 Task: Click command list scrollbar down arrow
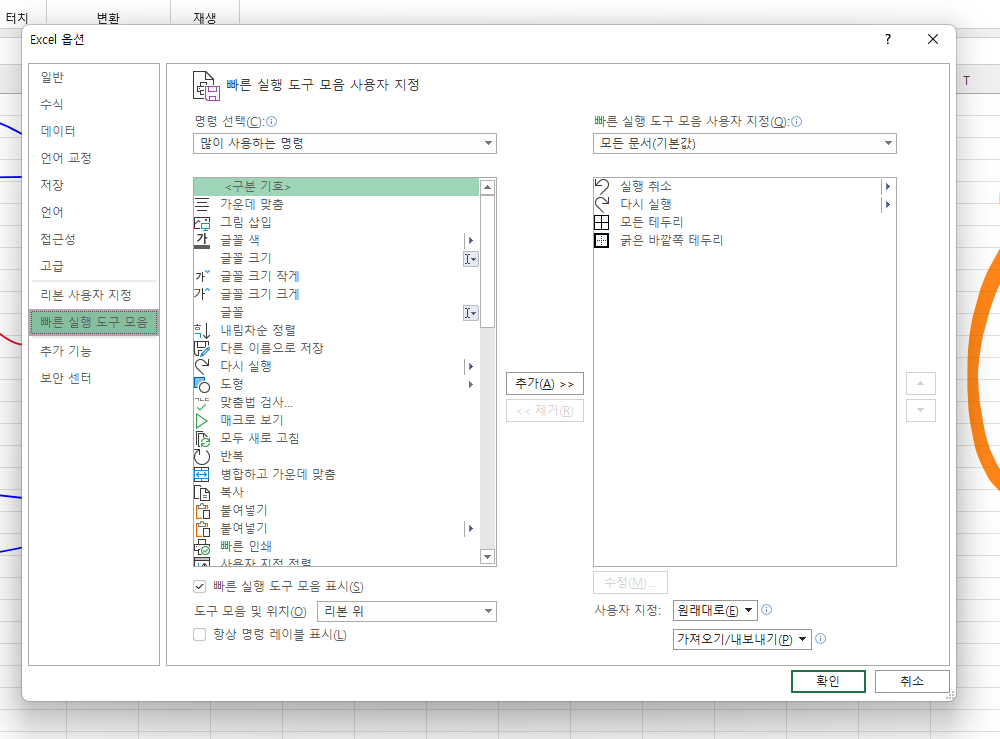pyautogui.click(x=487, y=557)
